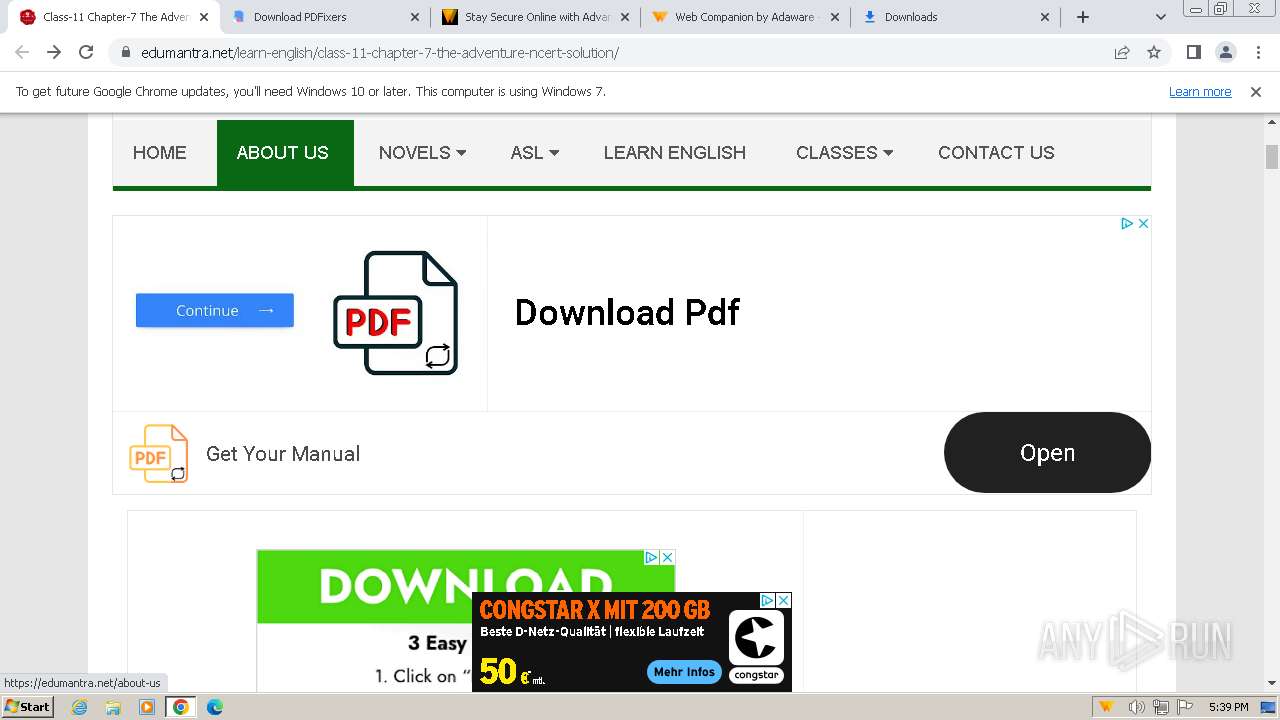Switch to Downloads tab
The image size is (1280, 720).
(x=957, y=17)
